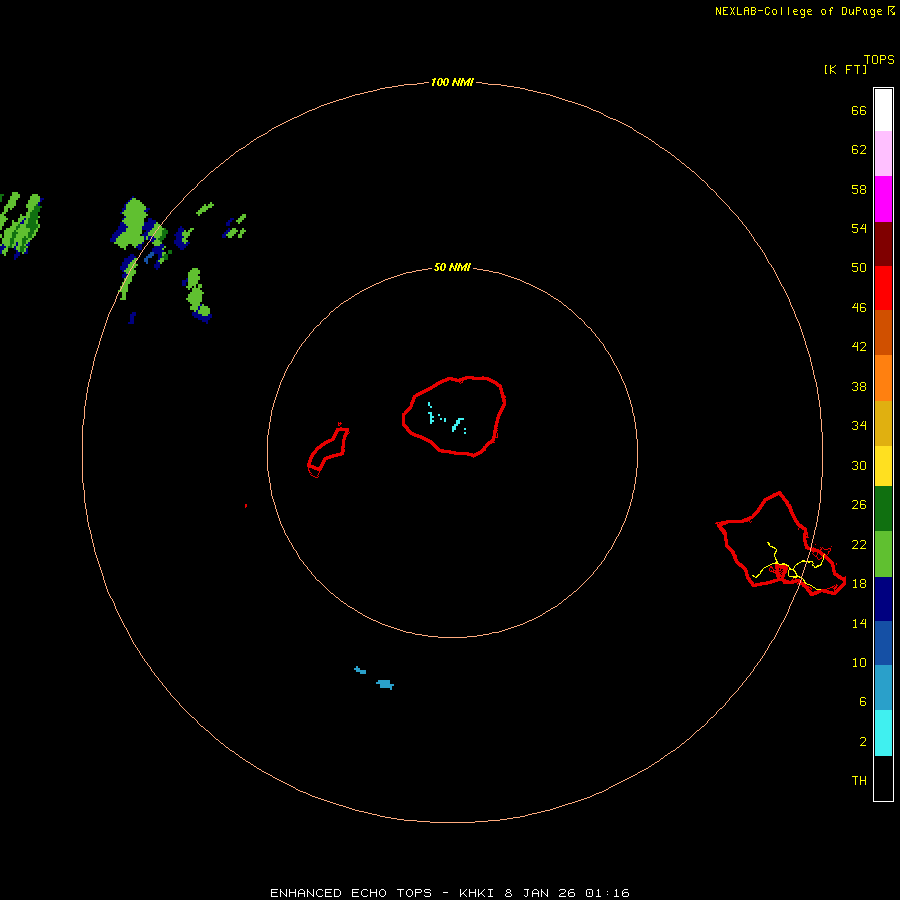
Task: Click the TH legend label
Action: coord(859,781)
